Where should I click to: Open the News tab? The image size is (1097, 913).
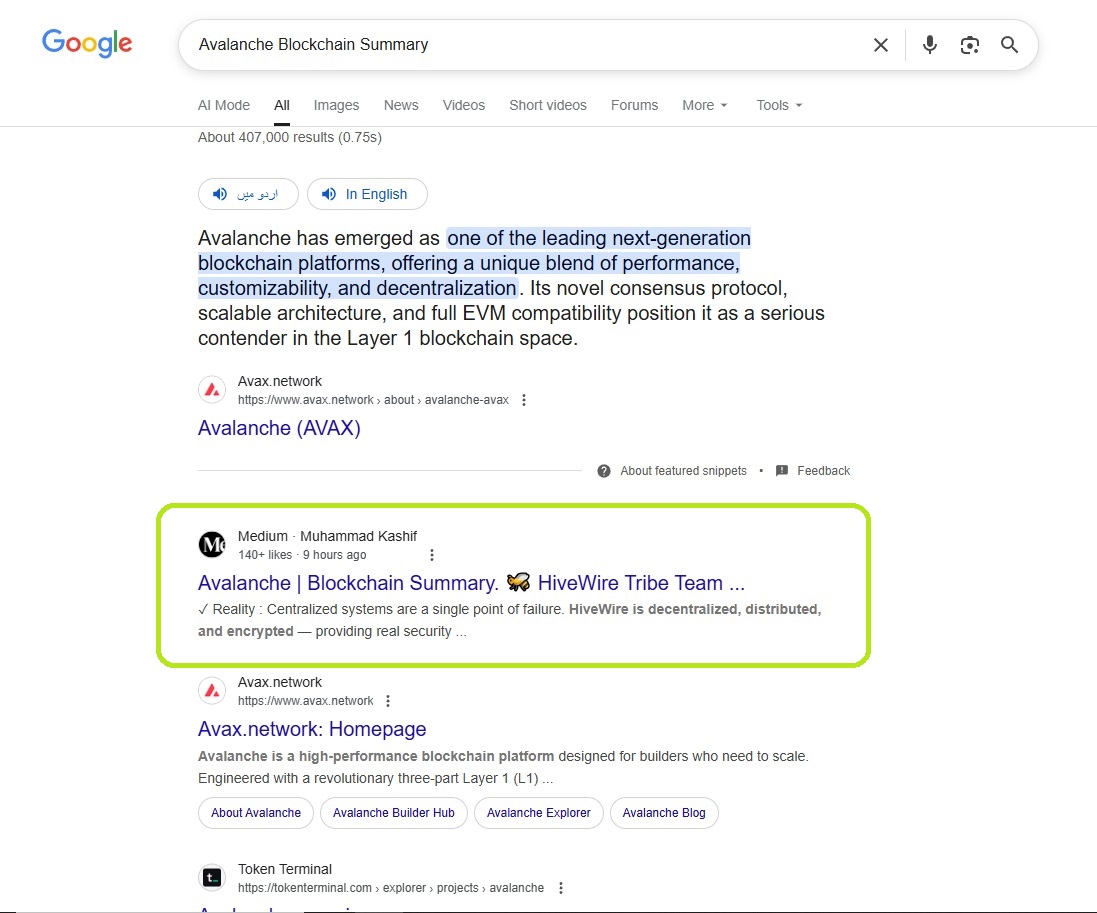tap(401, 105)
